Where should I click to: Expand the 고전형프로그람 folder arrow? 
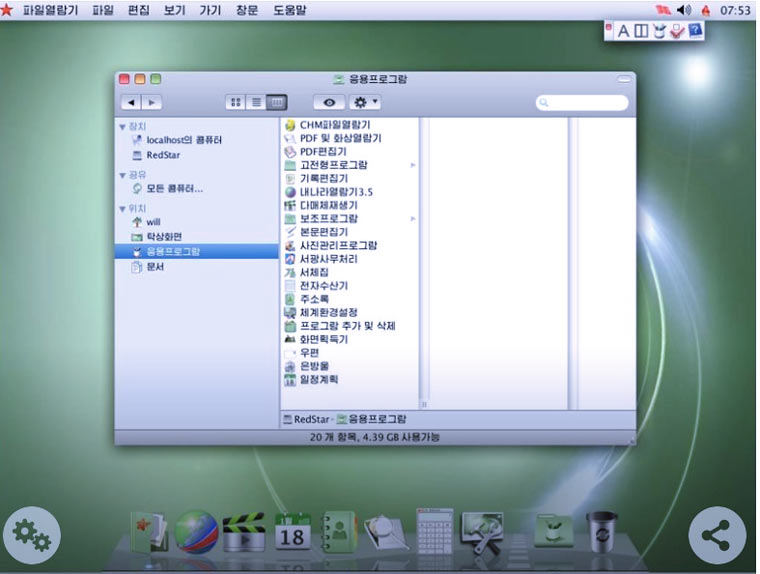pyautogui.click(x=413, y=165)
